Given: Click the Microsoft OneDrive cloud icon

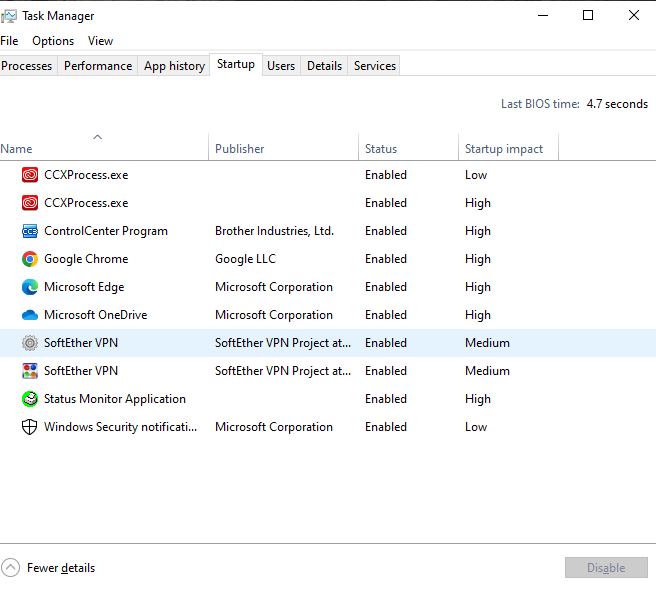Looking at the screenshot, I should pyautogui.click(x=30, y=315).
